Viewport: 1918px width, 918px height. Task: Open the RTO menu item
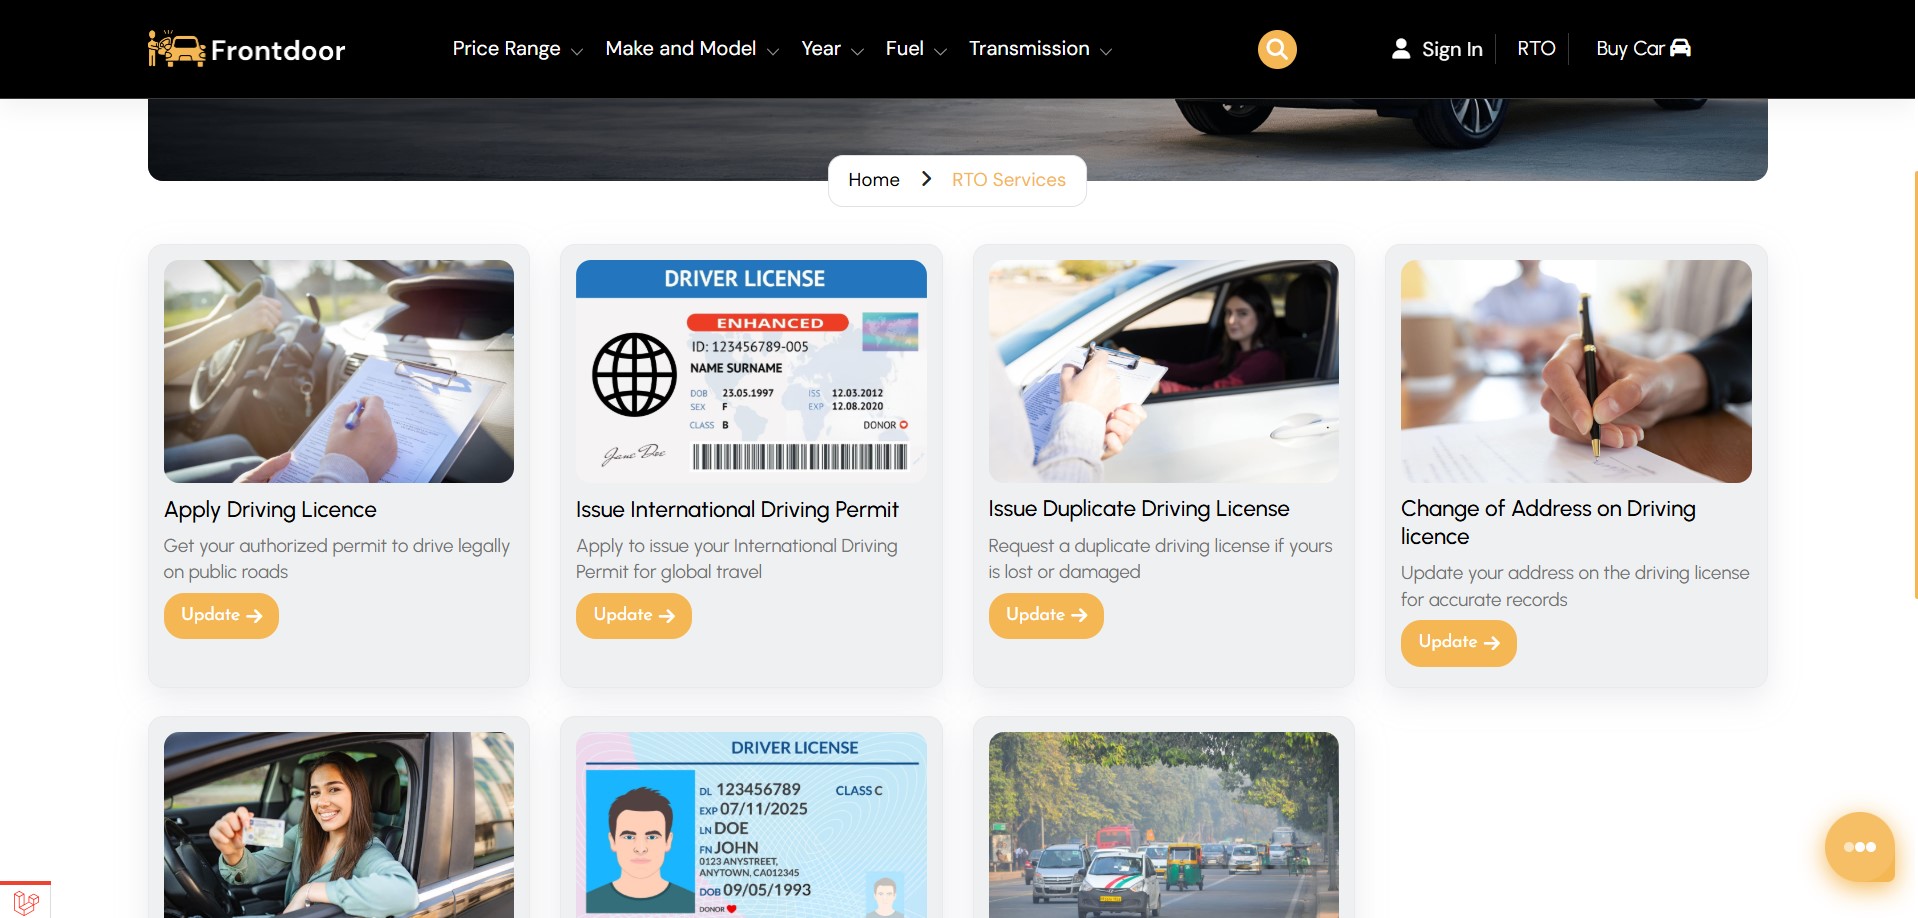(x=1535, y=49)
